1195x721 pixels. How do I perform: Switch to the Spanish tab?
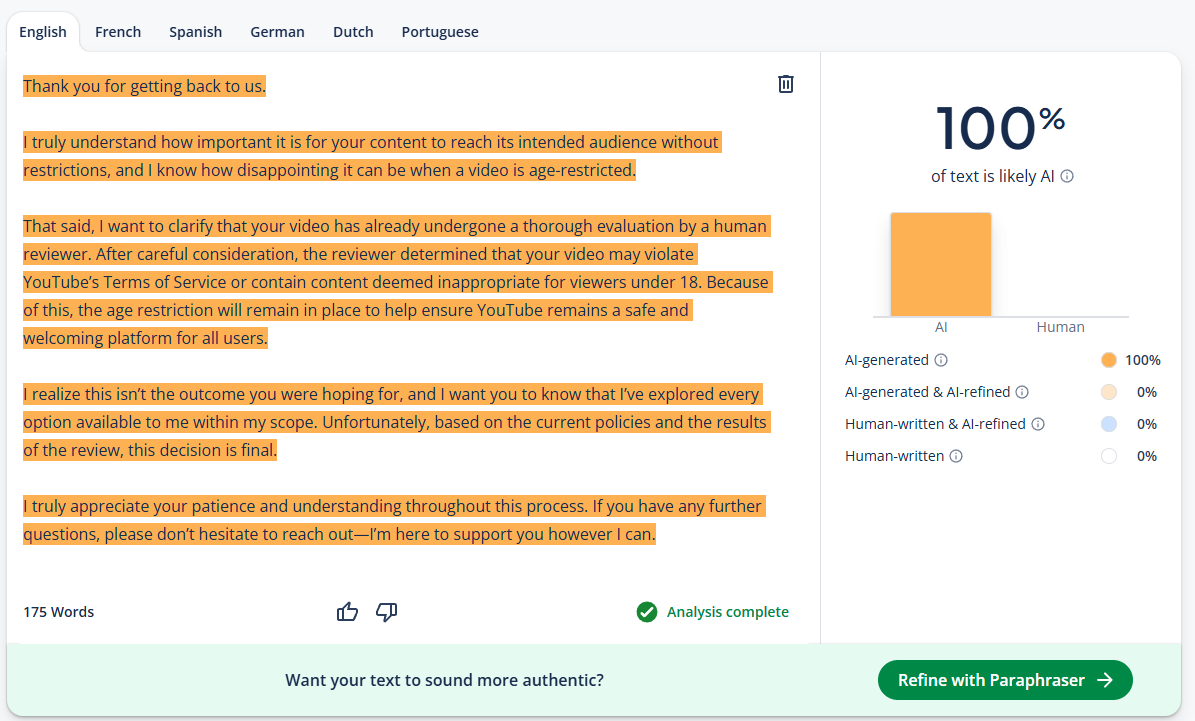[196, 32]
